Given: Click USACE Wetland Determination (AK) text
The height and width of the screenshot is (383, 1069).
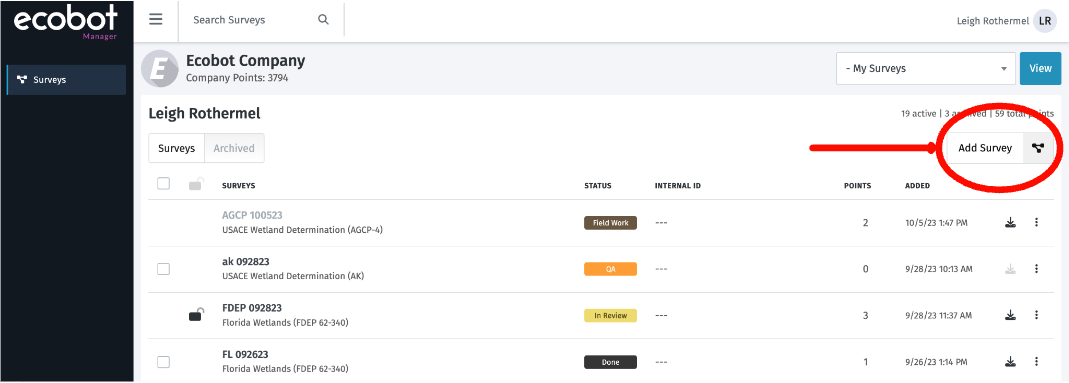Looking at the screenshot, I should pos(293,277).
